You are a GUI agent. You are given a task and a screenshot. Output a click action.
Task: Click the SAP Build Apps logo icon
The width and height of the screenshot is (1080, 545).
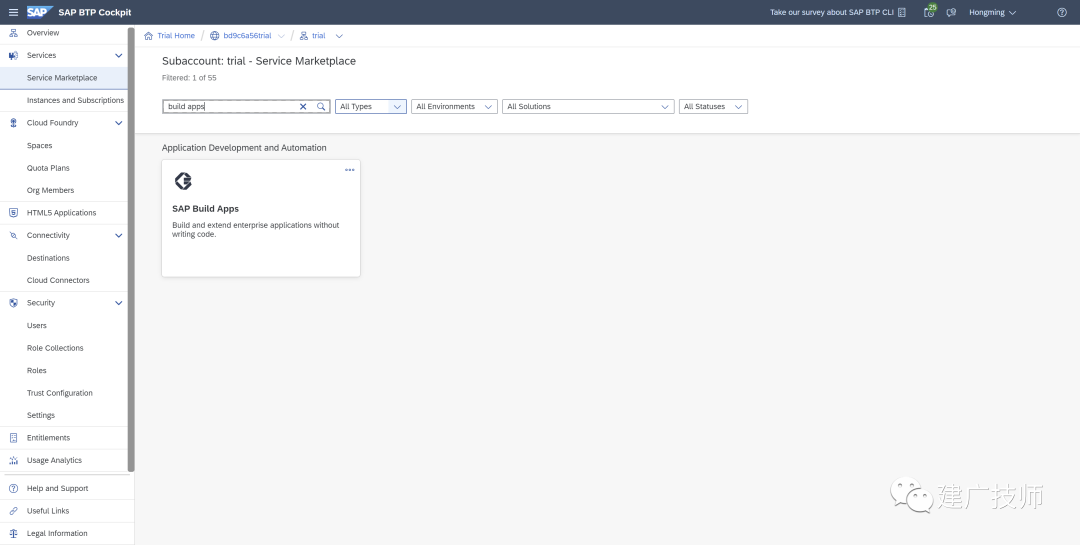(183, 181)
